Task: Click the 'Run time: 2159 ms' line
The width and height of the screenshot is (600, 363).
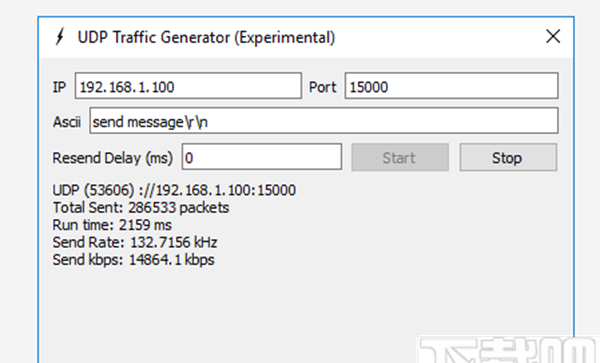Action: coord(112,225)
